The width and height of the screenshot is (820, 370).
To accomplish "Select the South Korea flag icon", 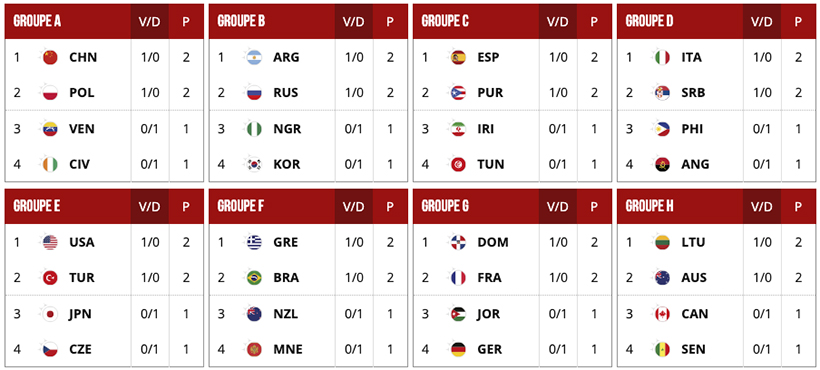I will [254, 165].
